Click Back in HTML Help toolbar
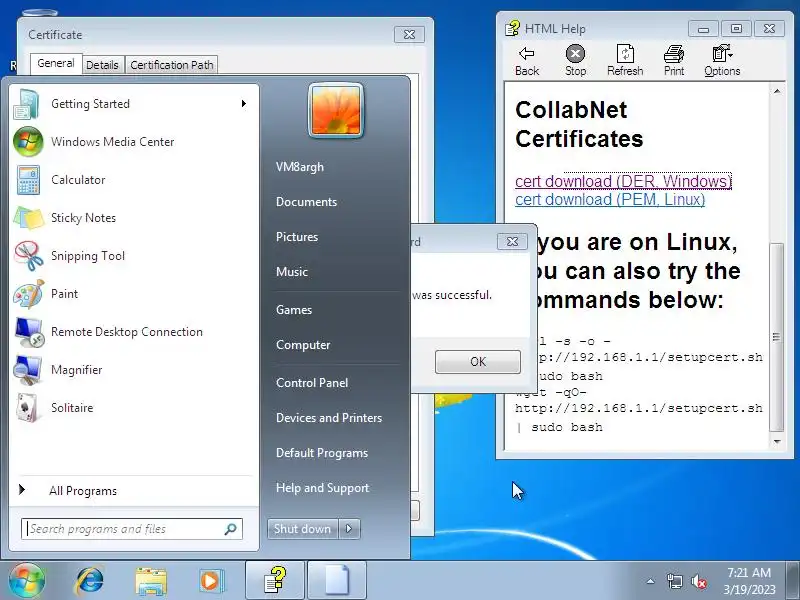Image resolution: width=800 pixels, height=600 pixels. [527, 61]
